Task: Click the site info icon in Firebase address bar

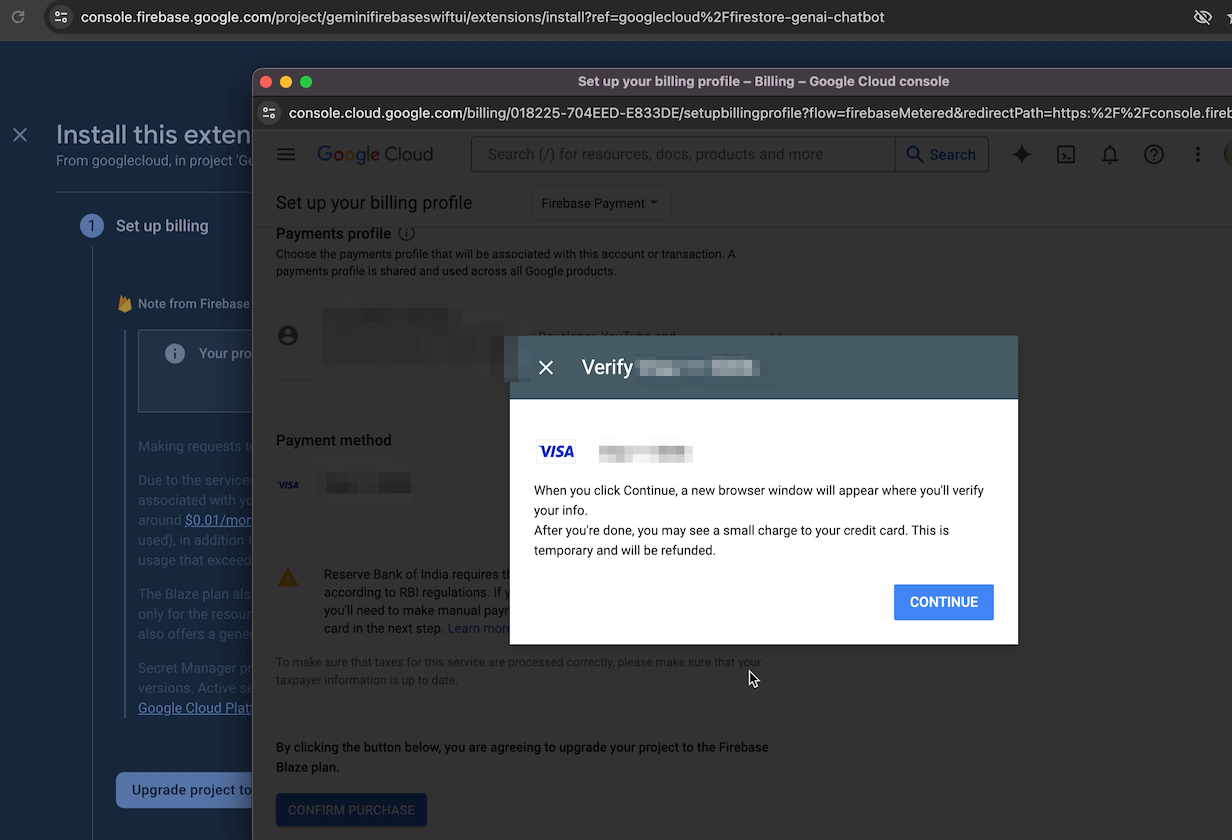Action: [x=60, y=17]
